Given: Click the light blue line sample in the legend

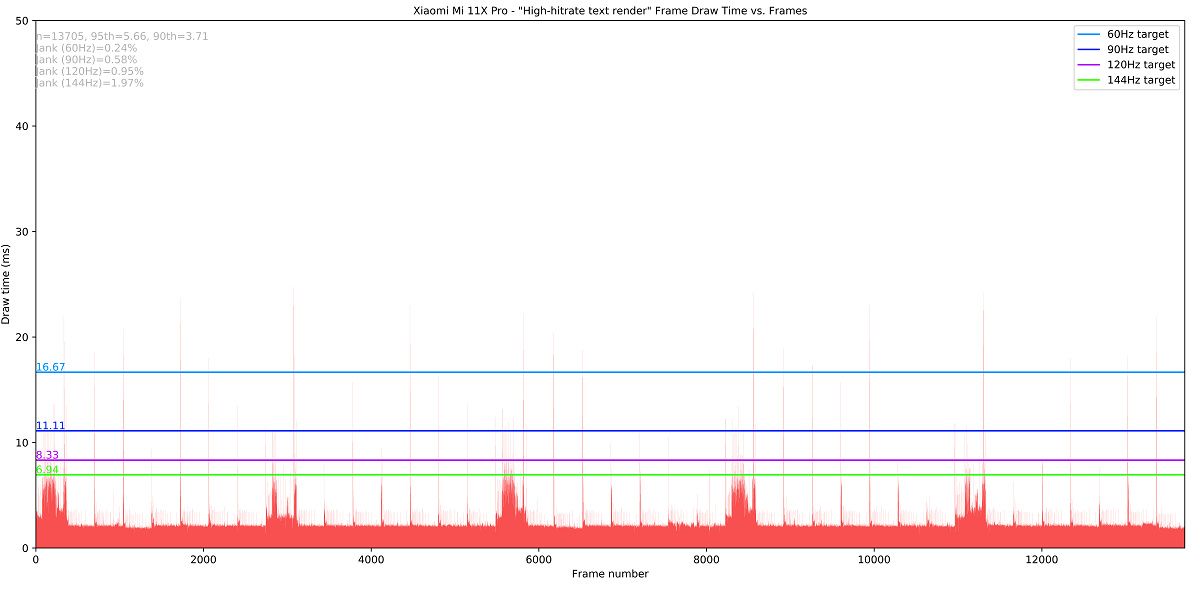Looking at the screenshot, I should click(1088, 34).
